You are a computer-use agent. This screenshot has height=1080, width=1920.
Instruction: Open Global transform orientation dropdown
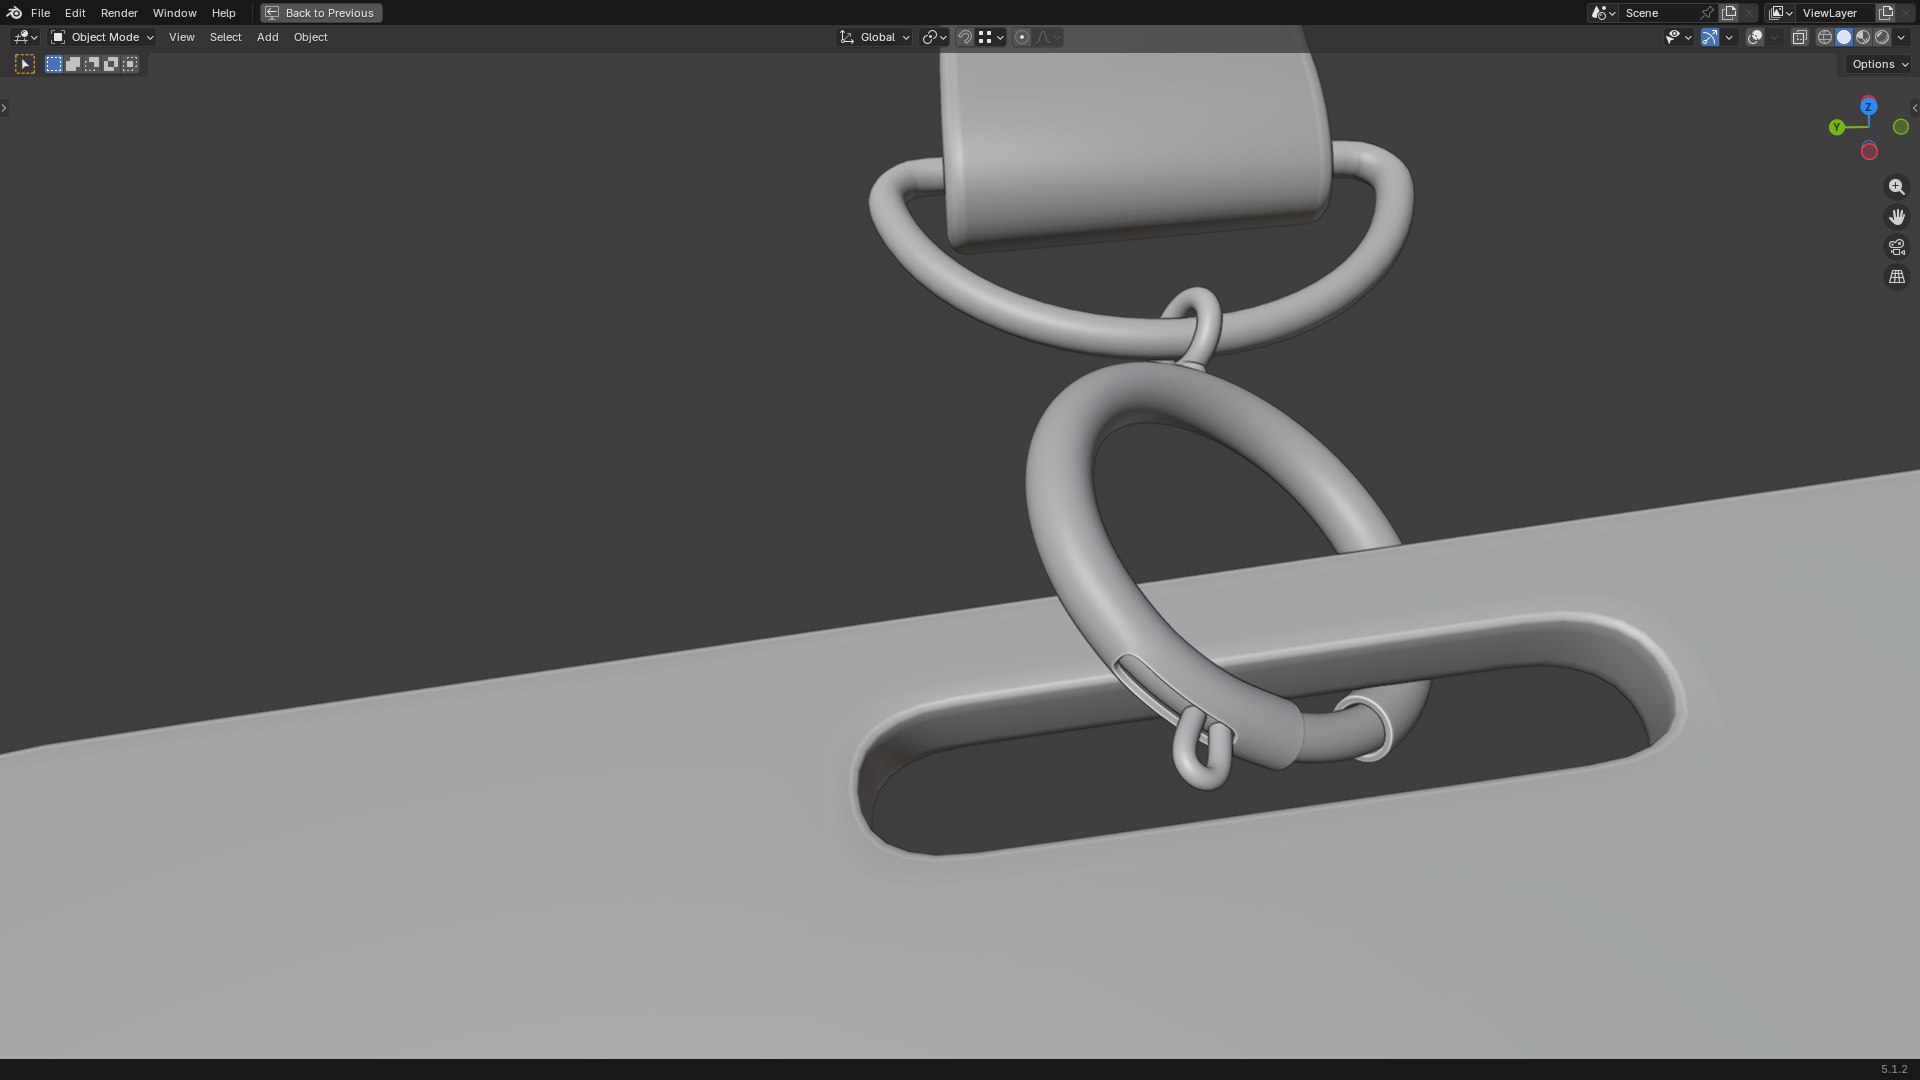[x=875, y=37]
